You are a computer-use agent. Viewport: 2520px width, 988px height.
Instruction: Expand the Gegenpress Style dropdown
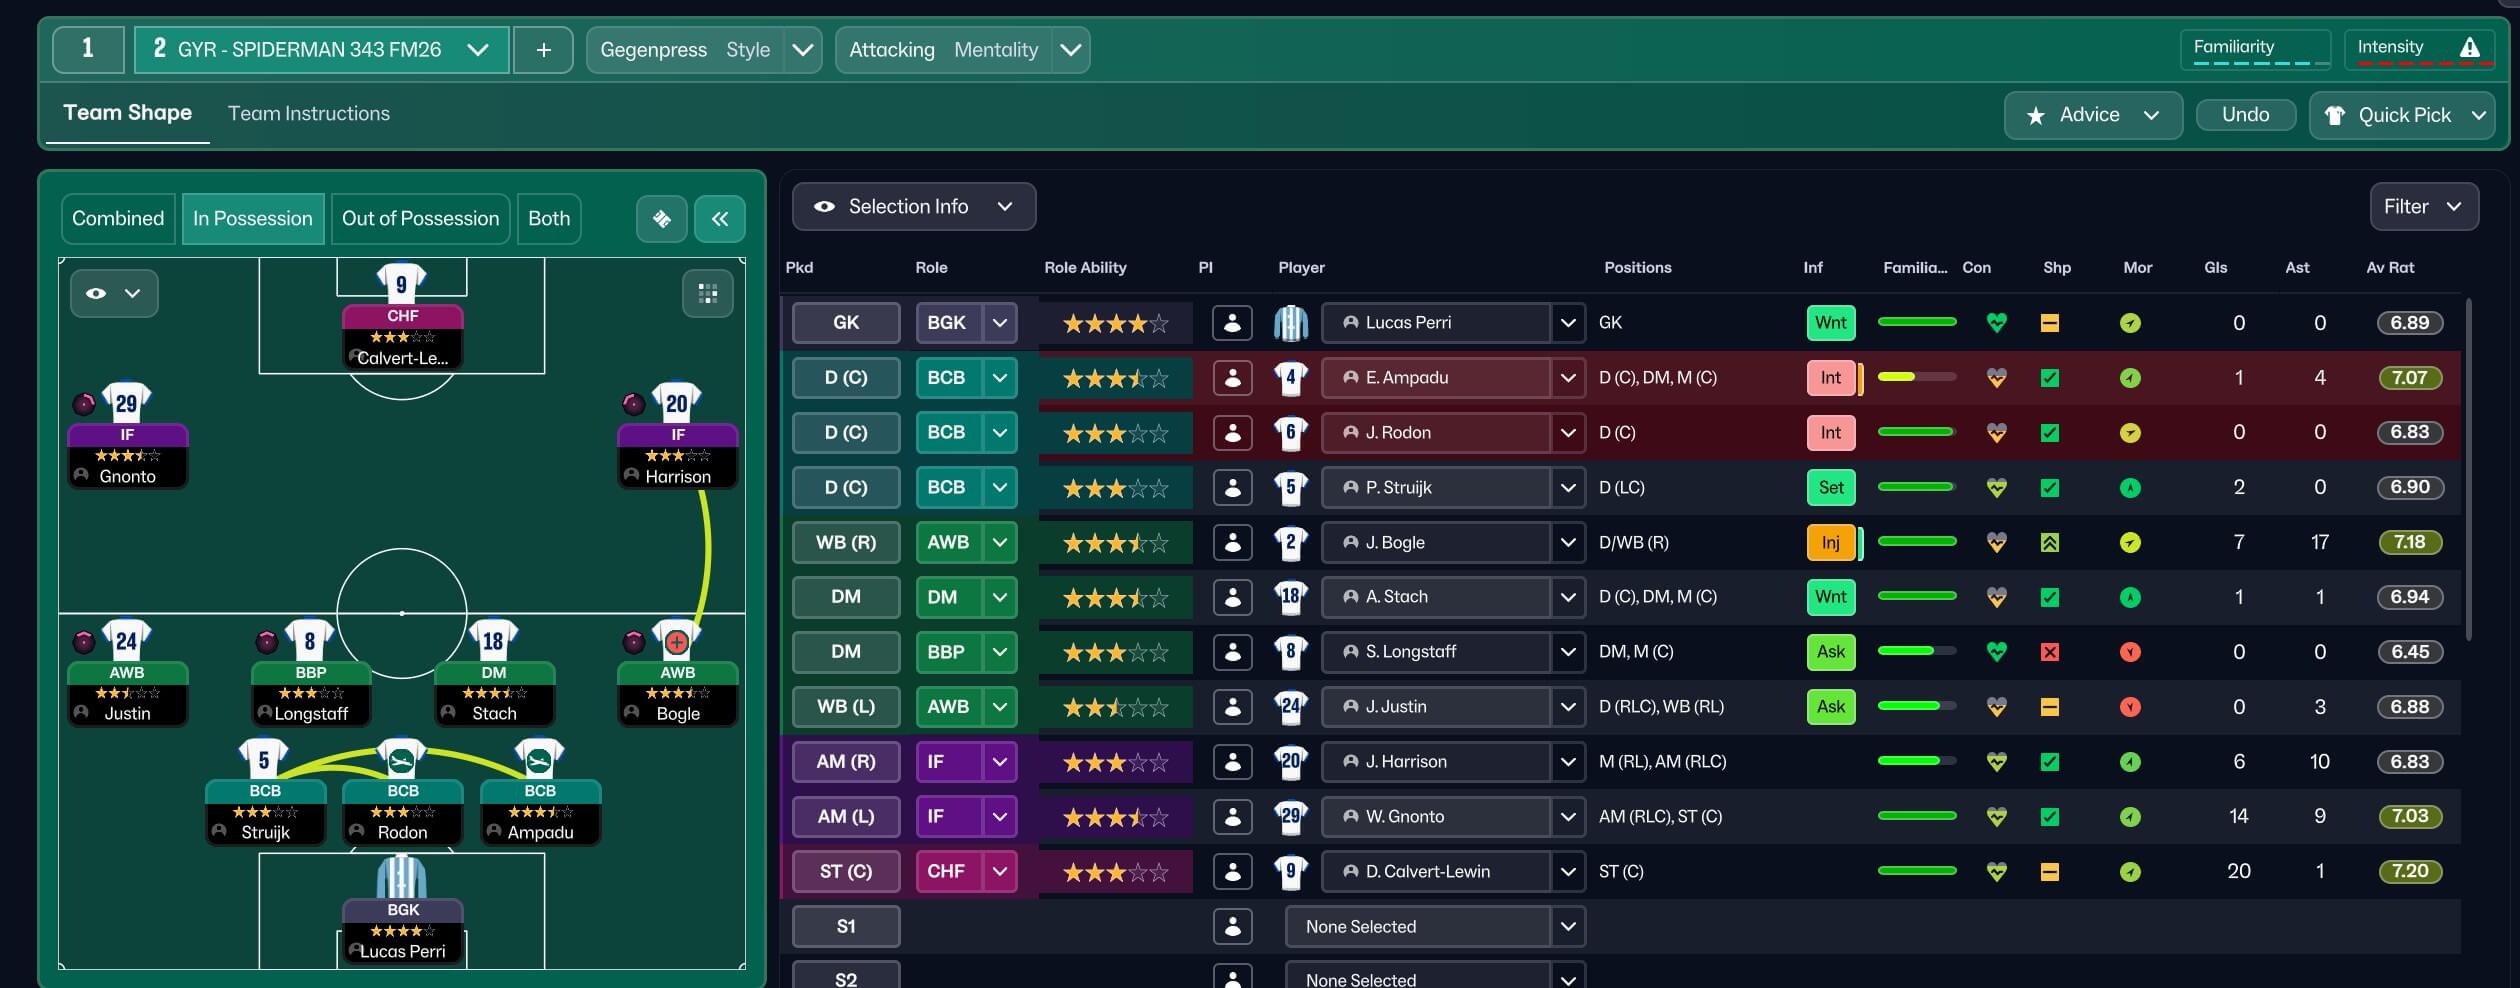[802, 50]
